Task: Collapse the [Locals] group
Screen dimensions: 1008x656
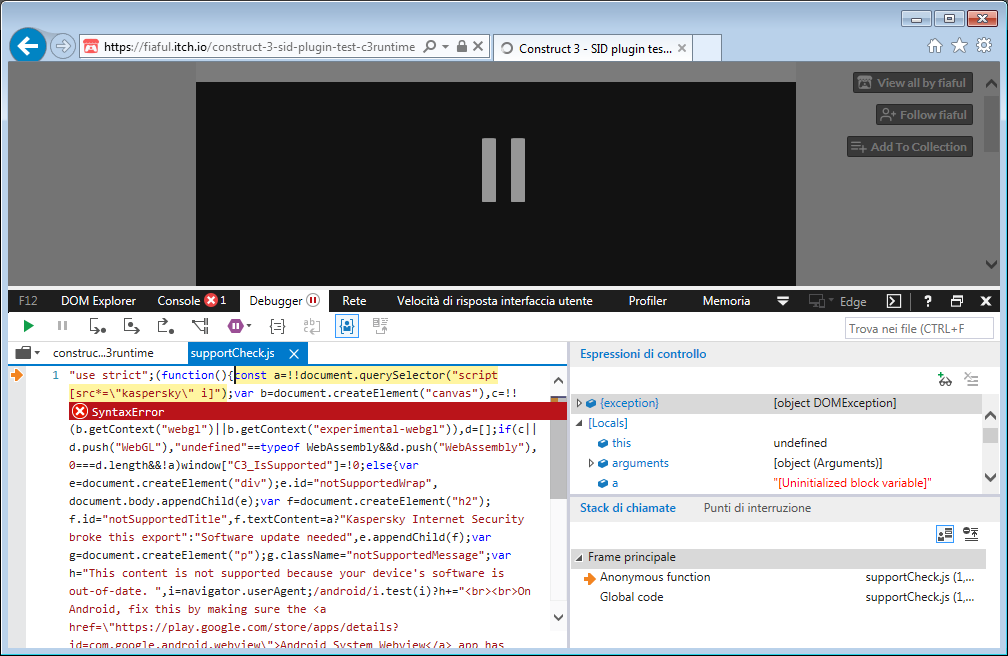Action: point(579,423)
